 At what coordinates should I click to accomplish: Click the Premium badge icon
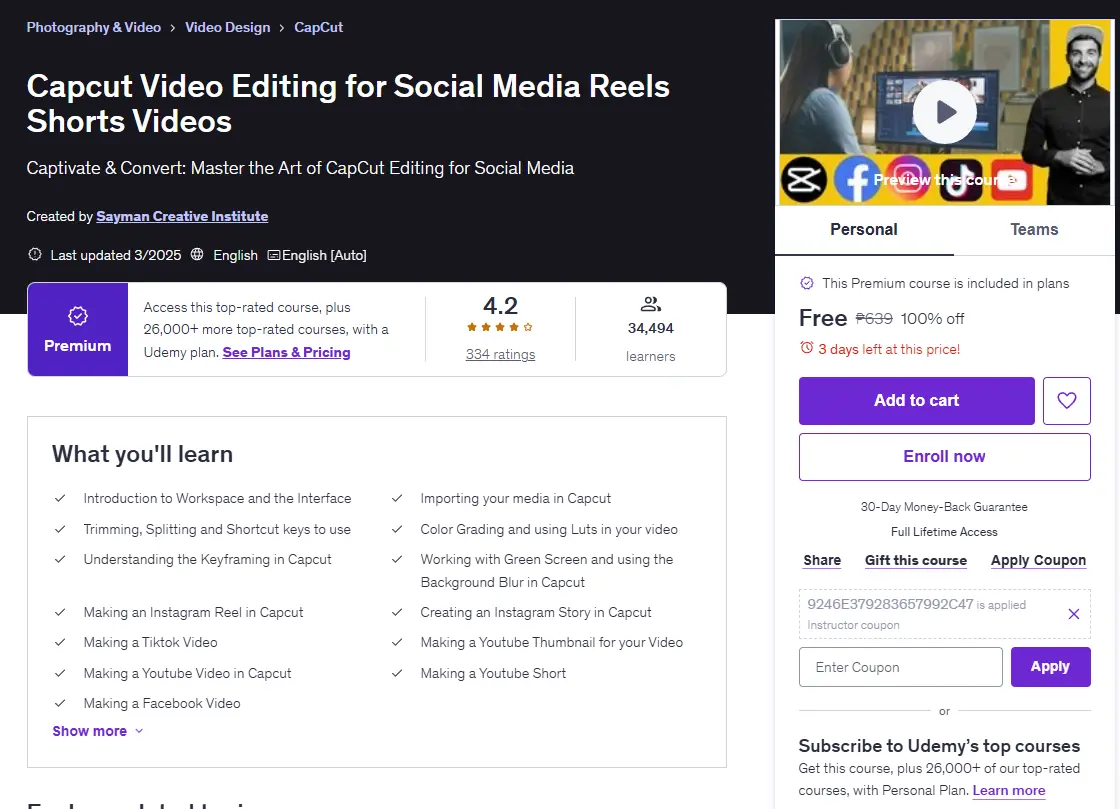pyautogui.click(x=78, y=316)
